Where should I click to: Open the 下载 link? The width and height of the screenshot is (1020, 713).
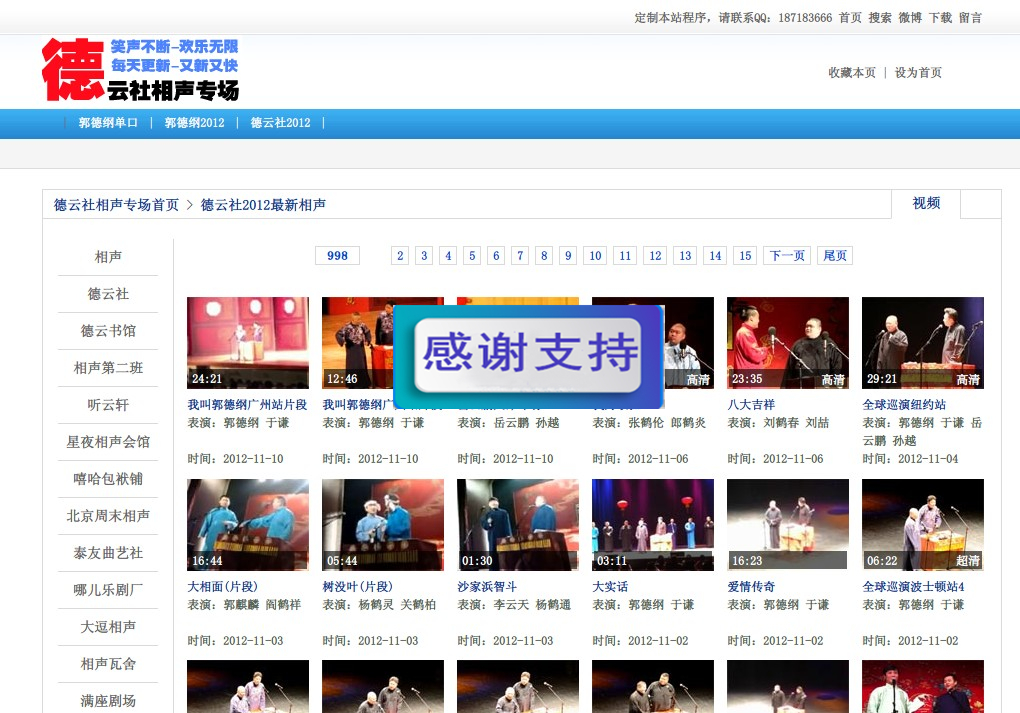(x=940, y=18)
